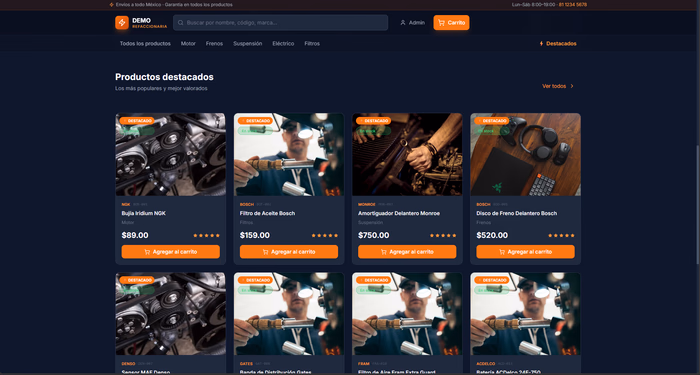
Task: Click the Destacado badge on the Denso product card
Action: [x=137, y=280]
